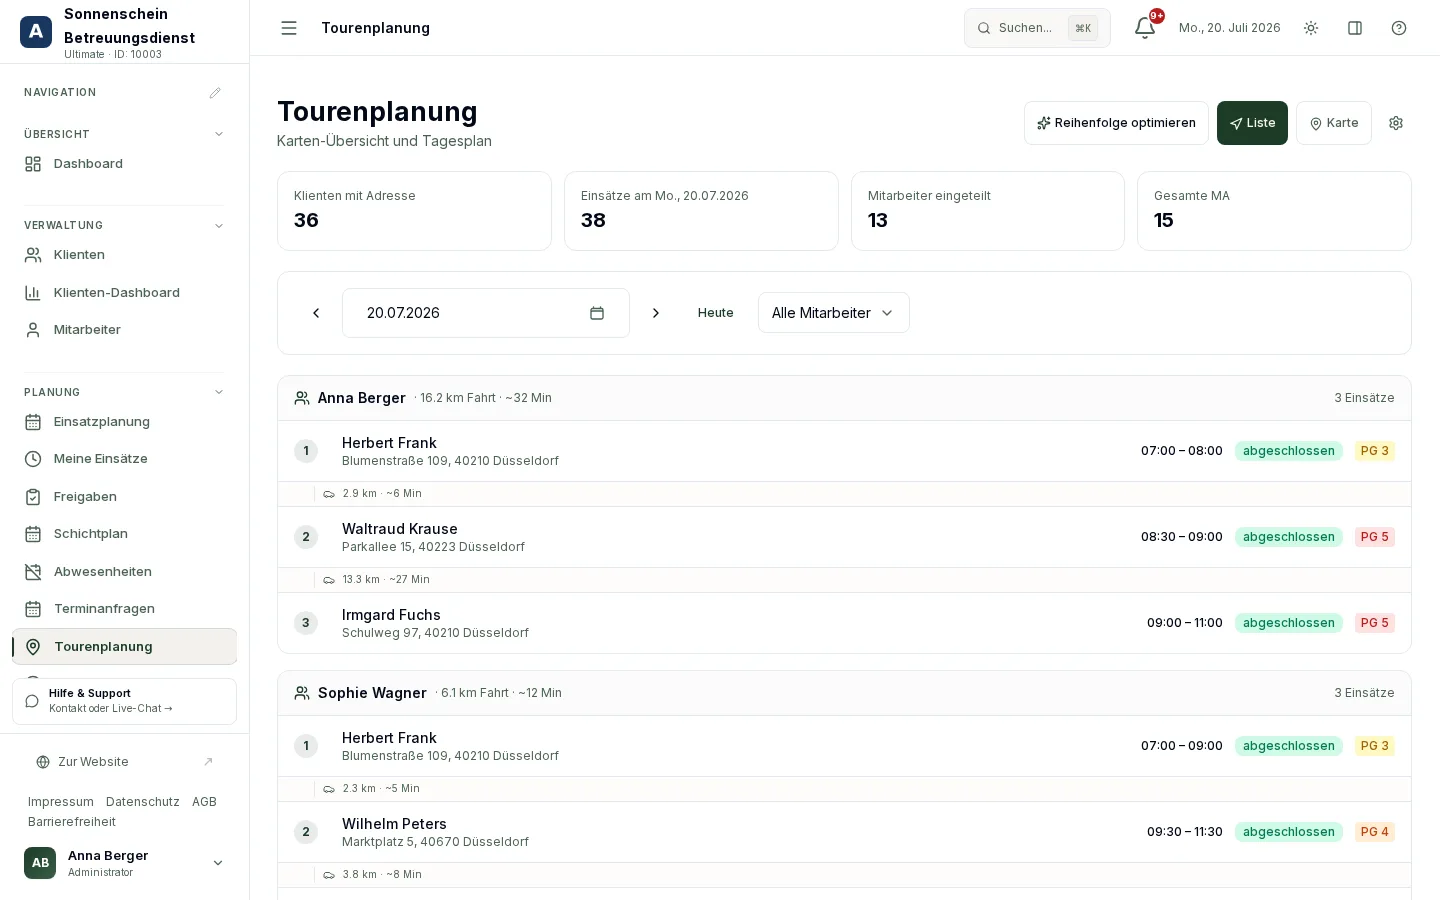Screen dimensions: 1440x900
Task: Switch to Liste view
Action: click(x=1252, y=123)
